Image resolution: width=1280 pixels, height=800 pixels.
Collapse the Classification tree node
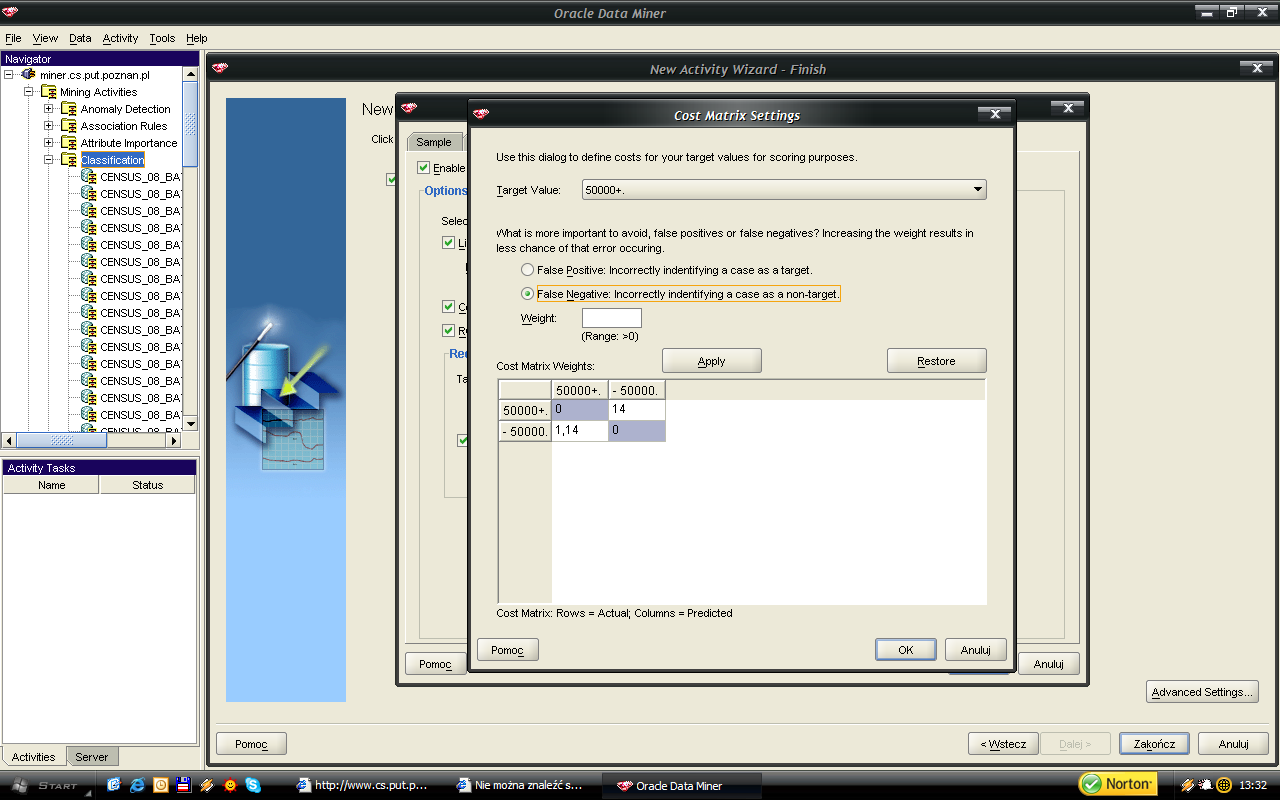[x=49, y=160]
